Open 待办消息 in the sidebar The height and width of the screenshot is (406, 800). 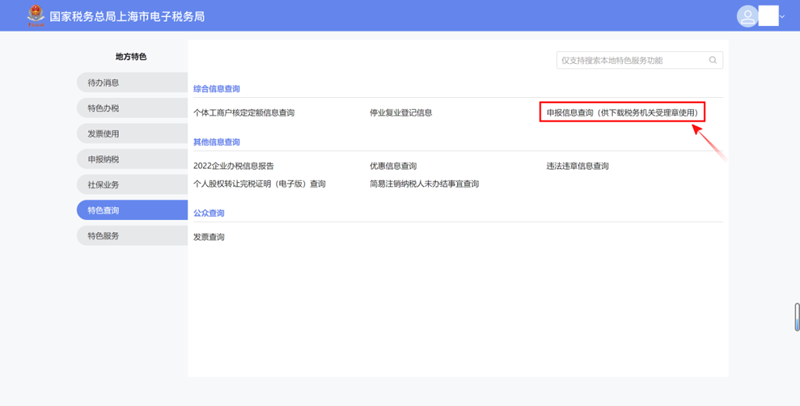[x=132, y=83]
